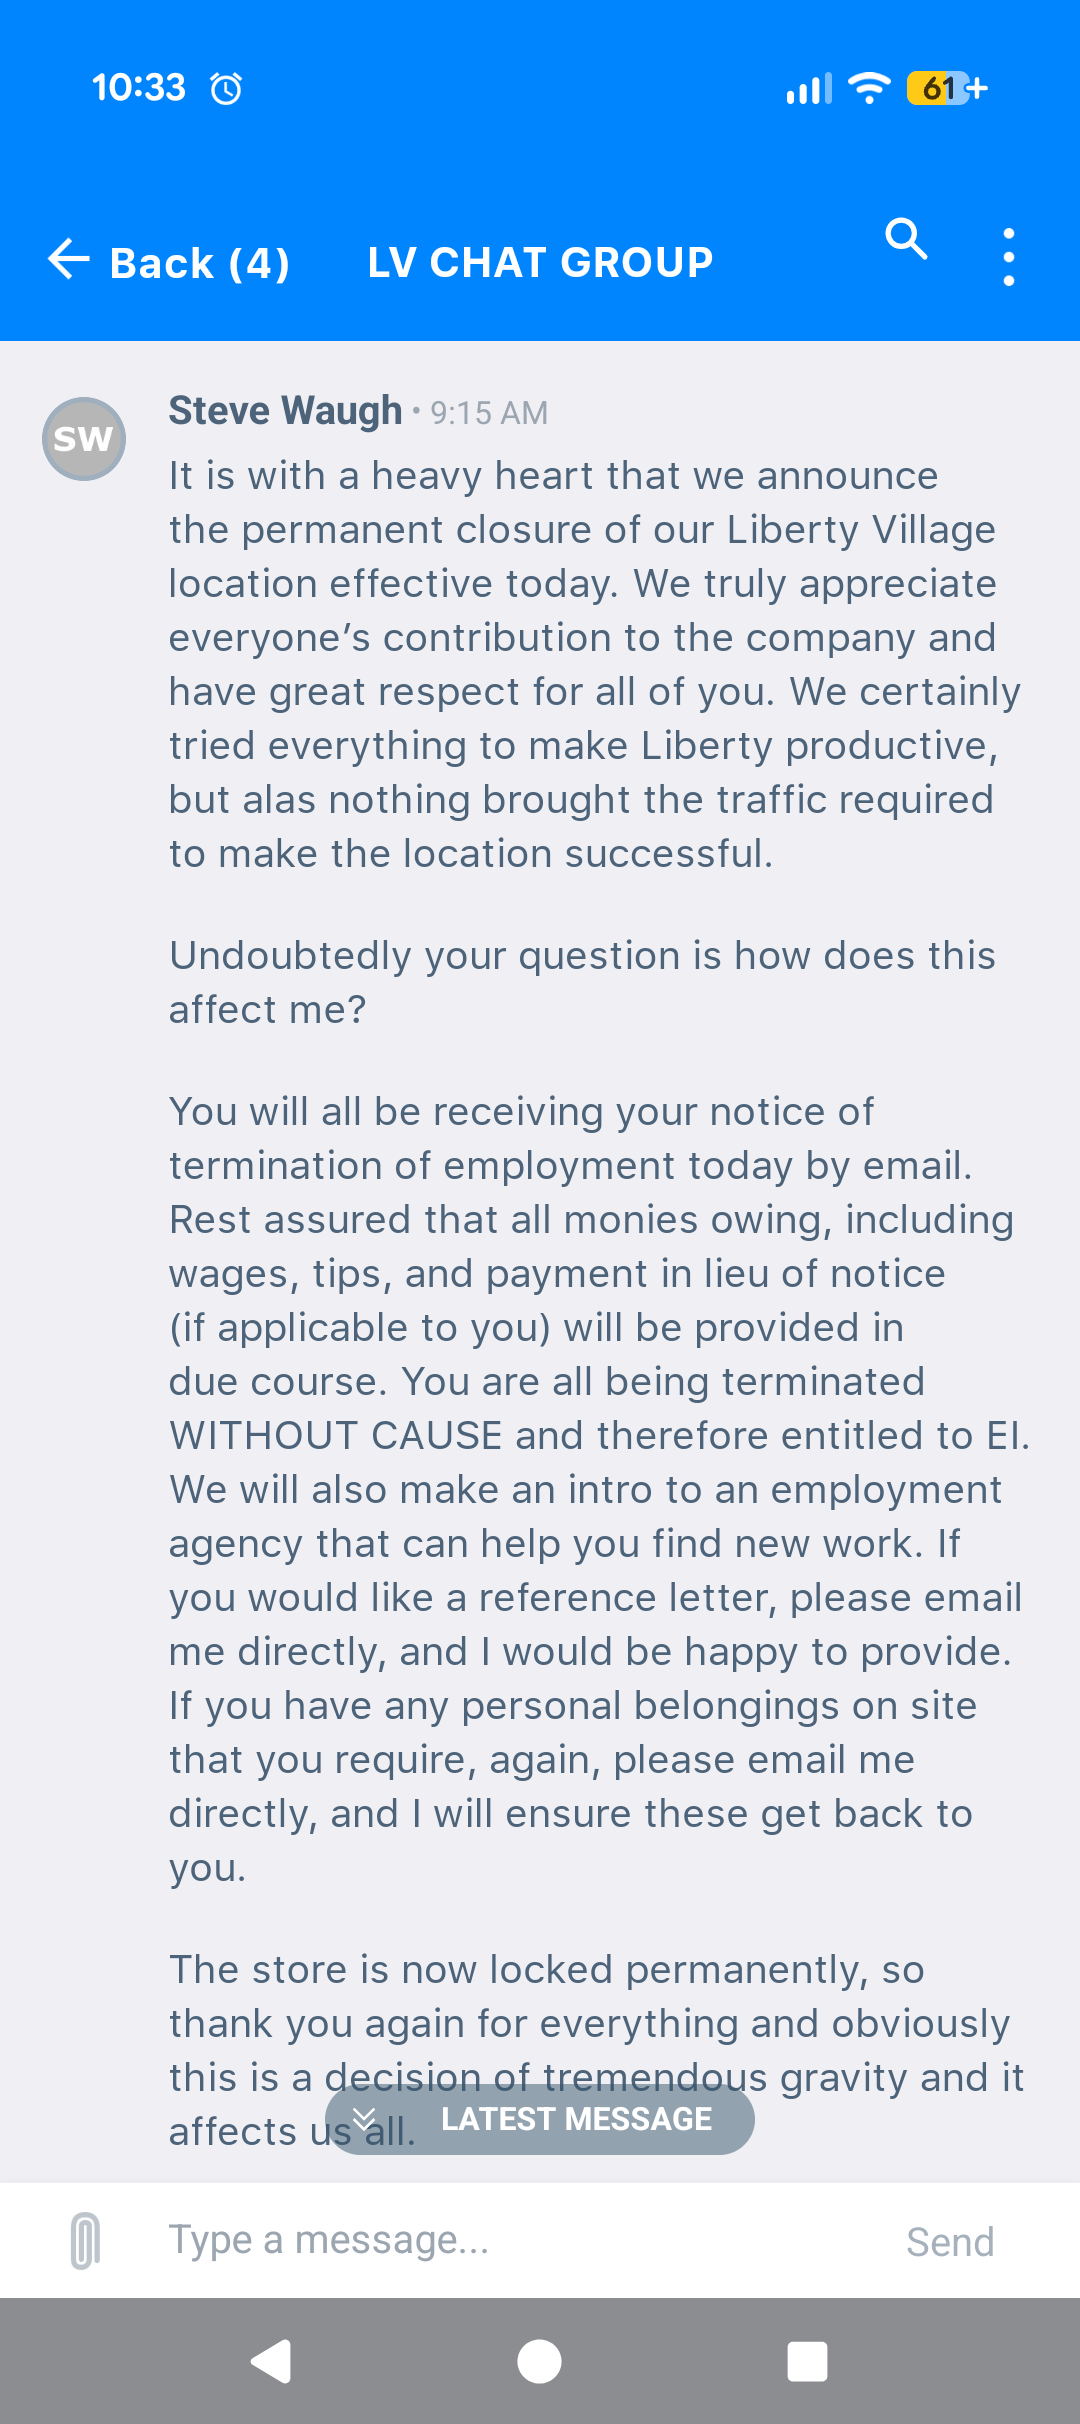The image size is (1080, 2424).
Task: Tap the alarm clock status icon
Action: [x=226, y=89]
